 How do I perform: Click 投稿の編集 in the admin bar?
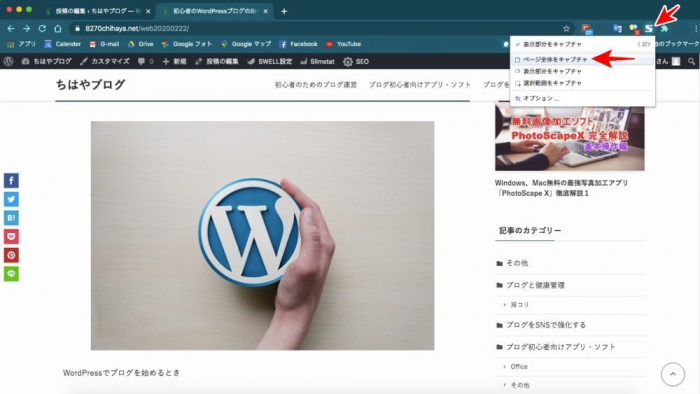[x=217, y=62]
